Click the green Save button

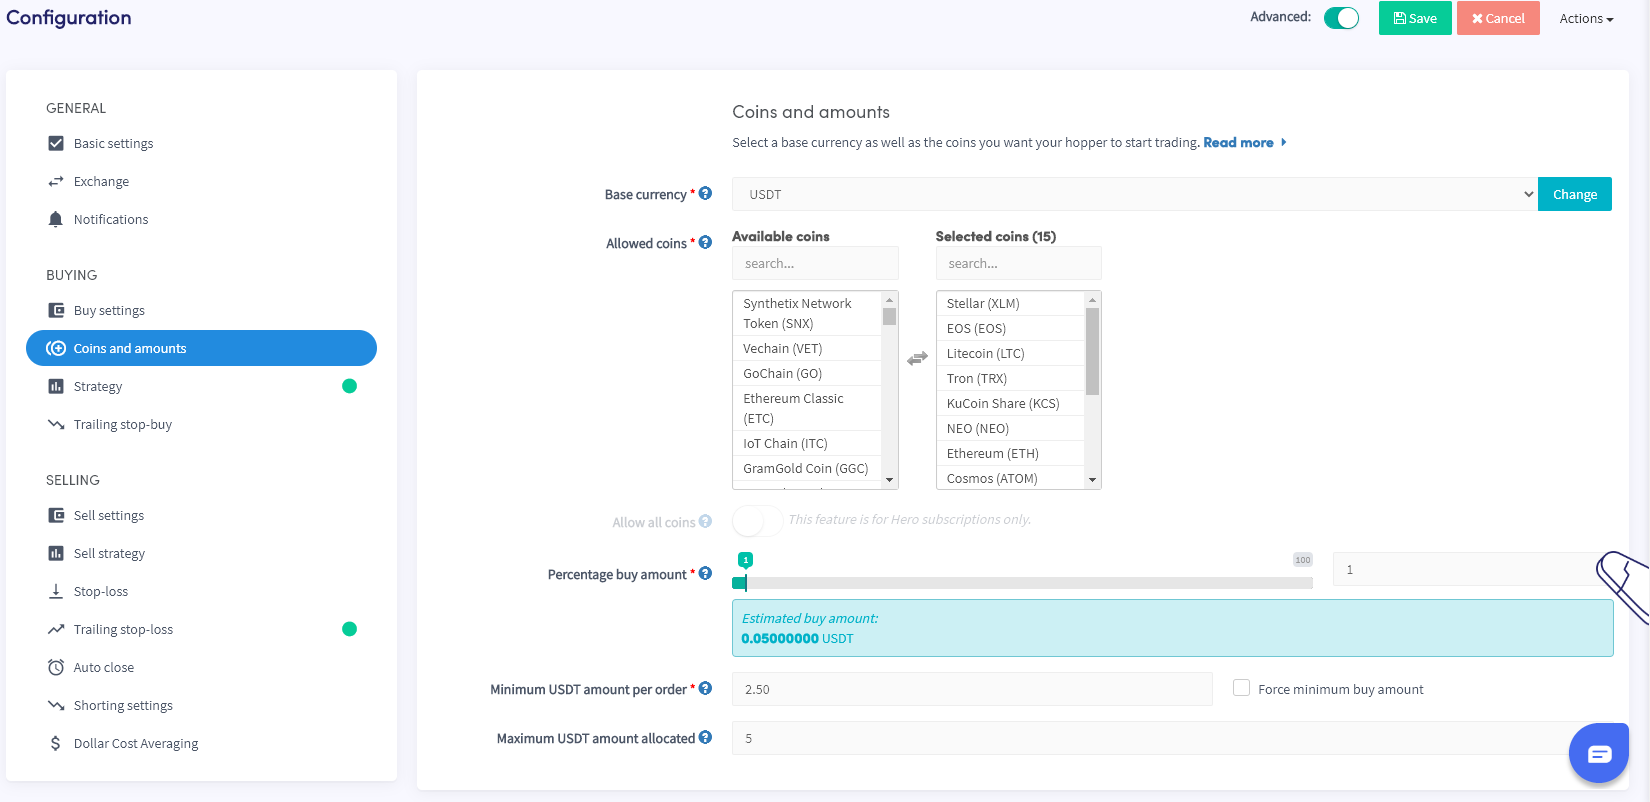1414,18
